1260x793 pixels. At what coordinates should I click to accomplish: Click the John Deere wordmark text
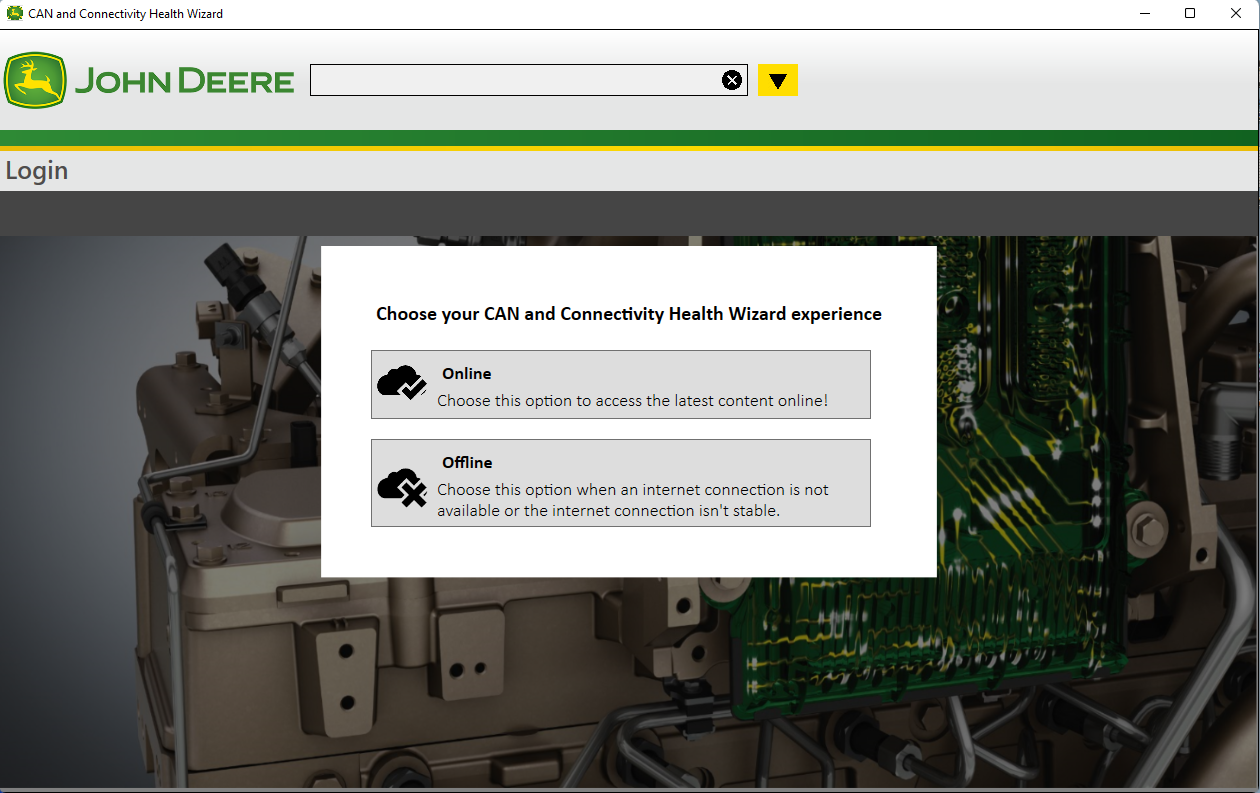tap(184, 81)
